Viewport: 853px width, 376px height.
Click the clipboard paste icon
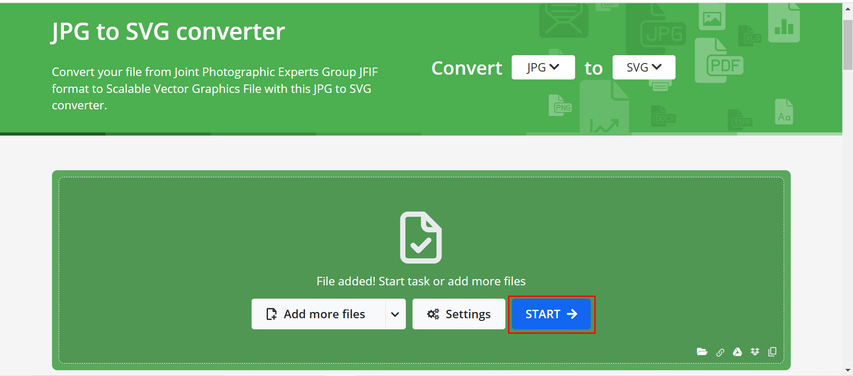point(772,352)
